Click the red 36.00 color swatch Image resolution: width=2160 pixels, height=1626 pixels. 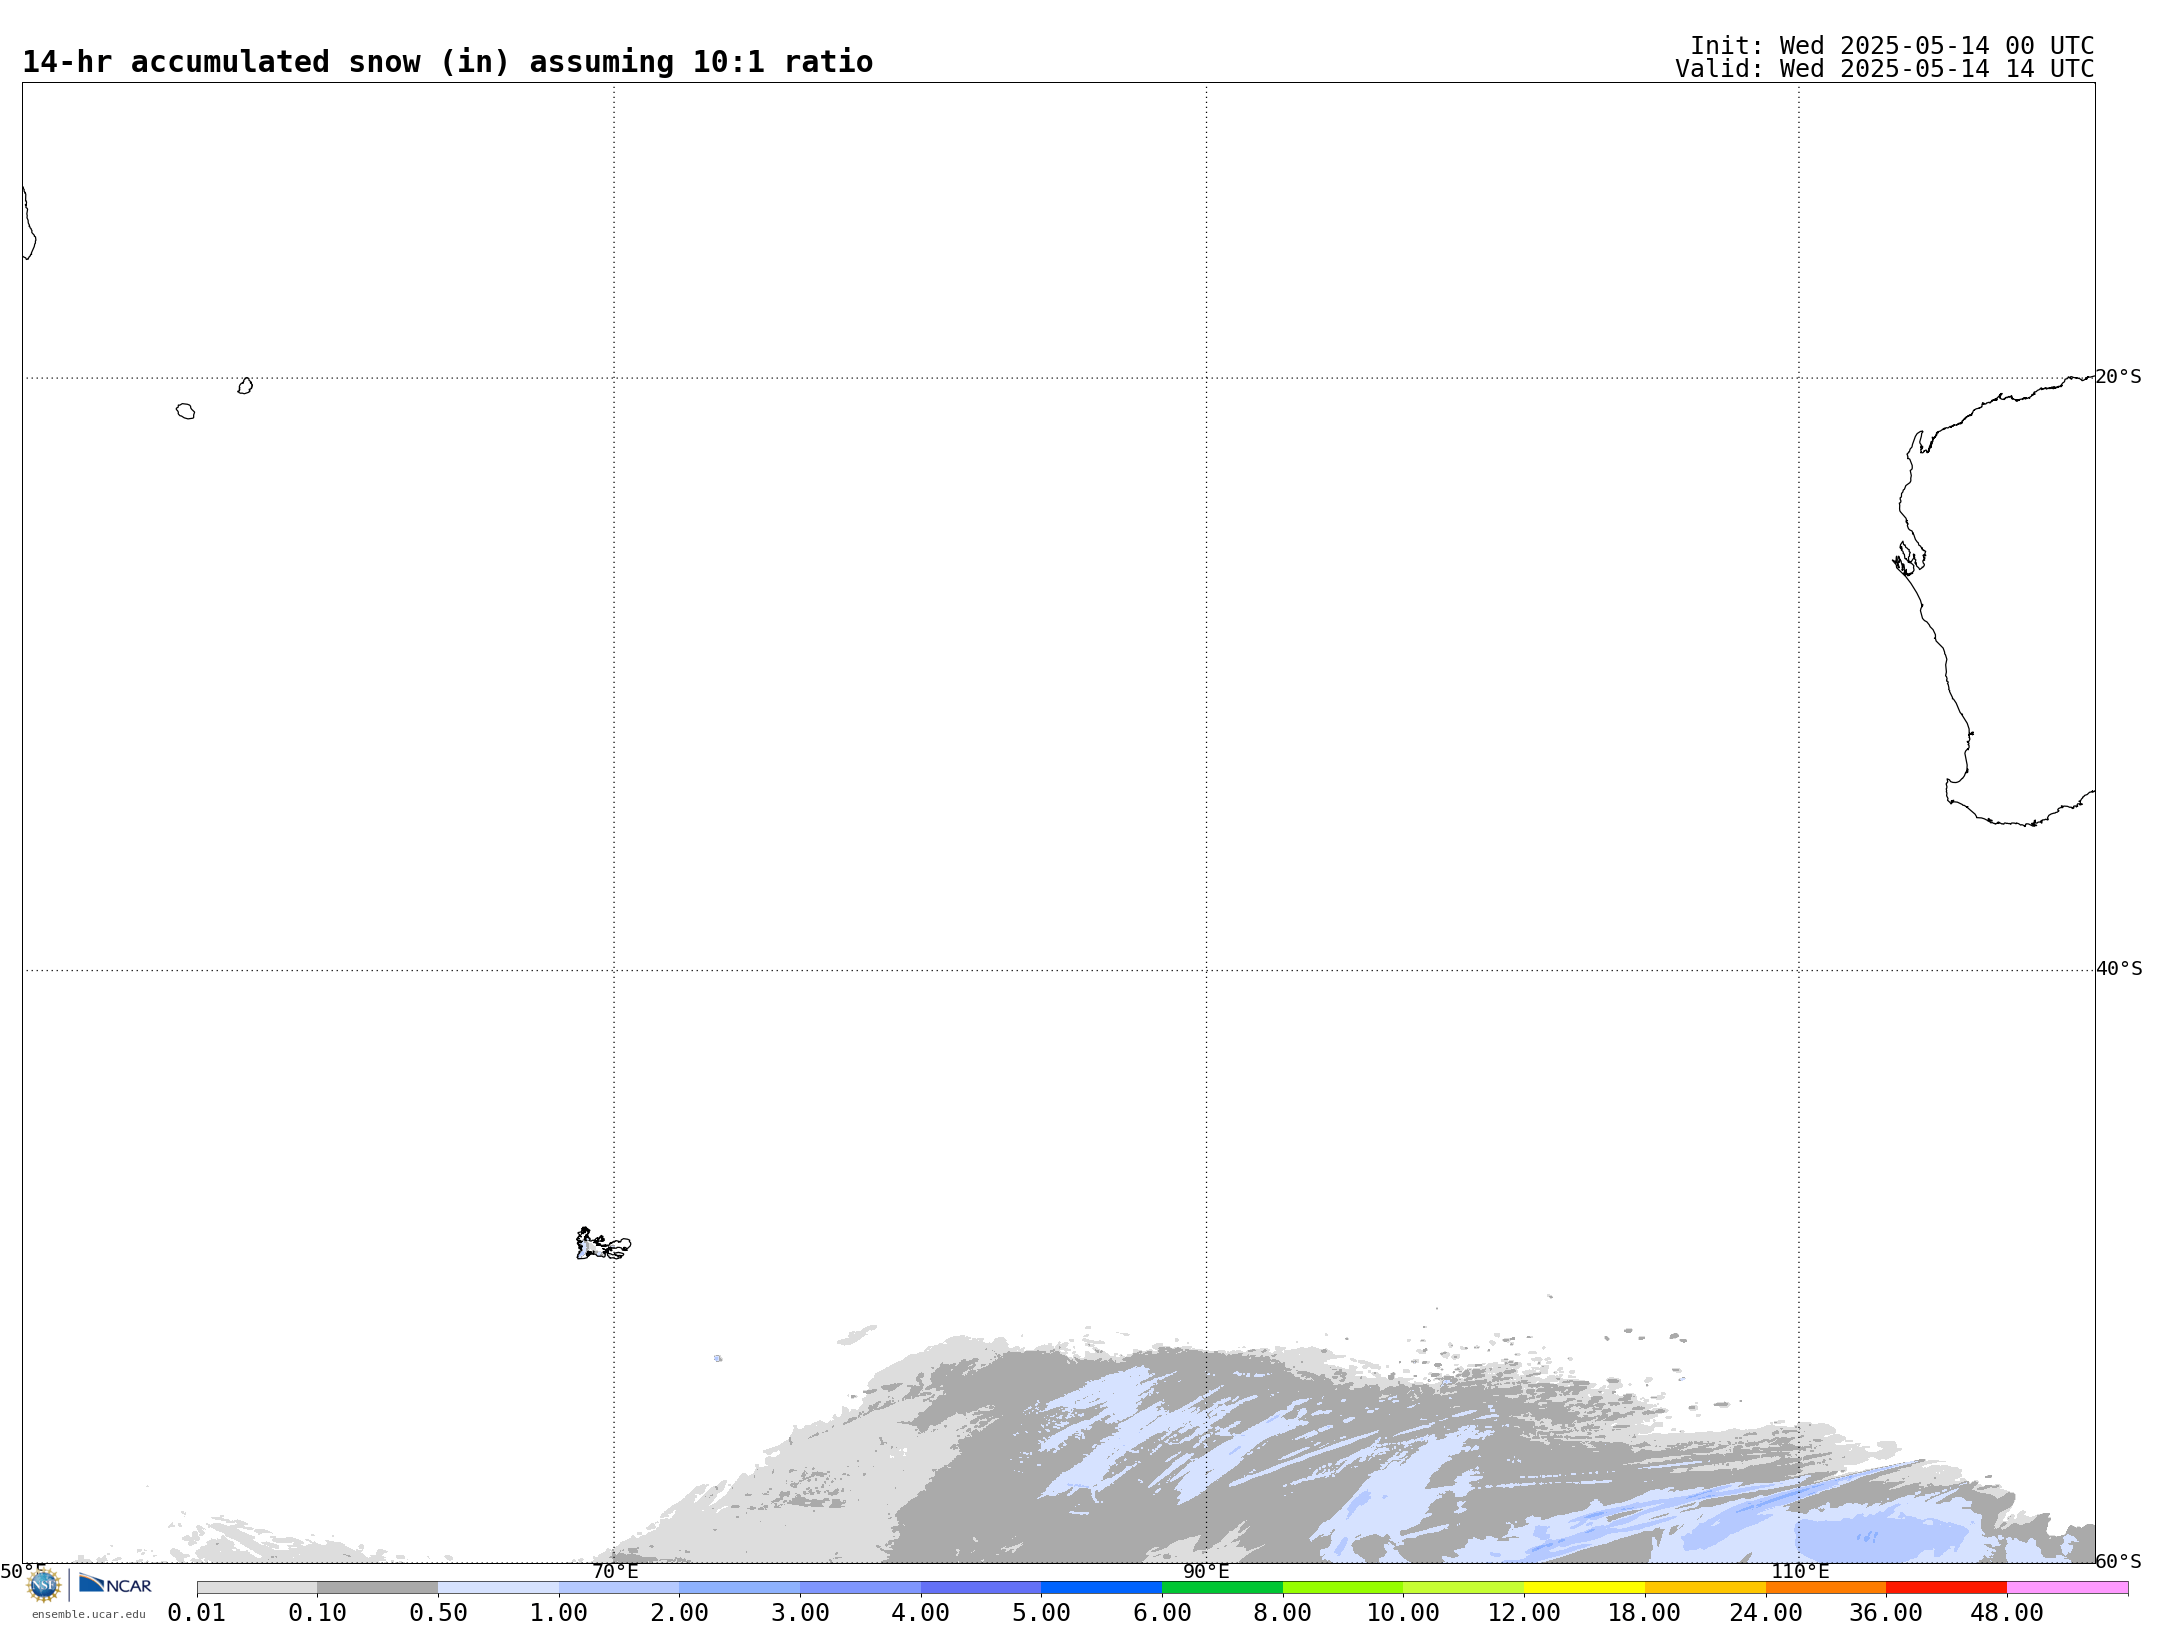(x=1946, y=1588)
